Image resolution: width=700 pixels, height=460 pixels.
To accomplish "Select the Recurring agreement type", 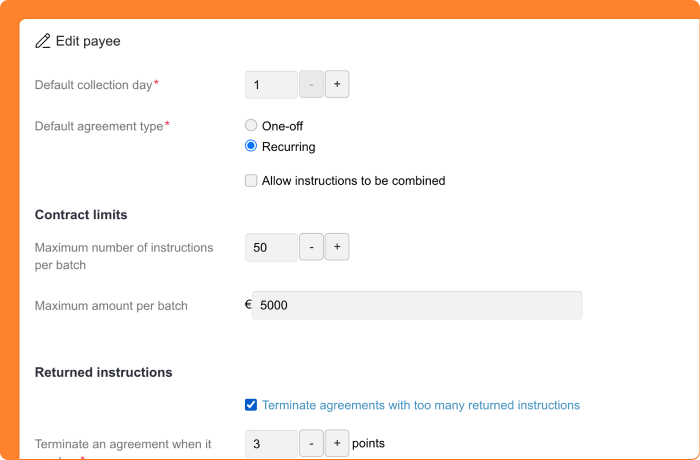I will (x=251, y=146).
